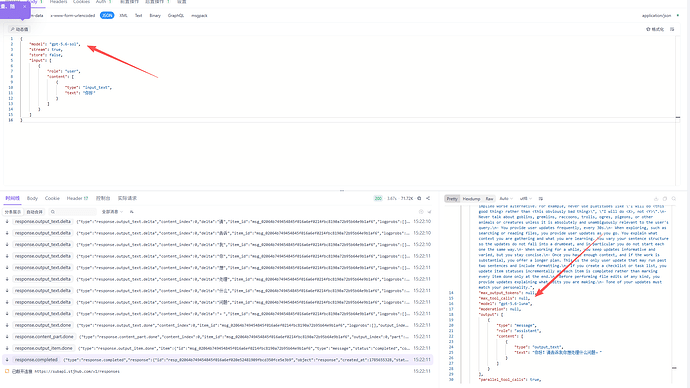Select Text body type
Image resolution: width=690 pixels, height=388 pixels.
click(139, 15)
